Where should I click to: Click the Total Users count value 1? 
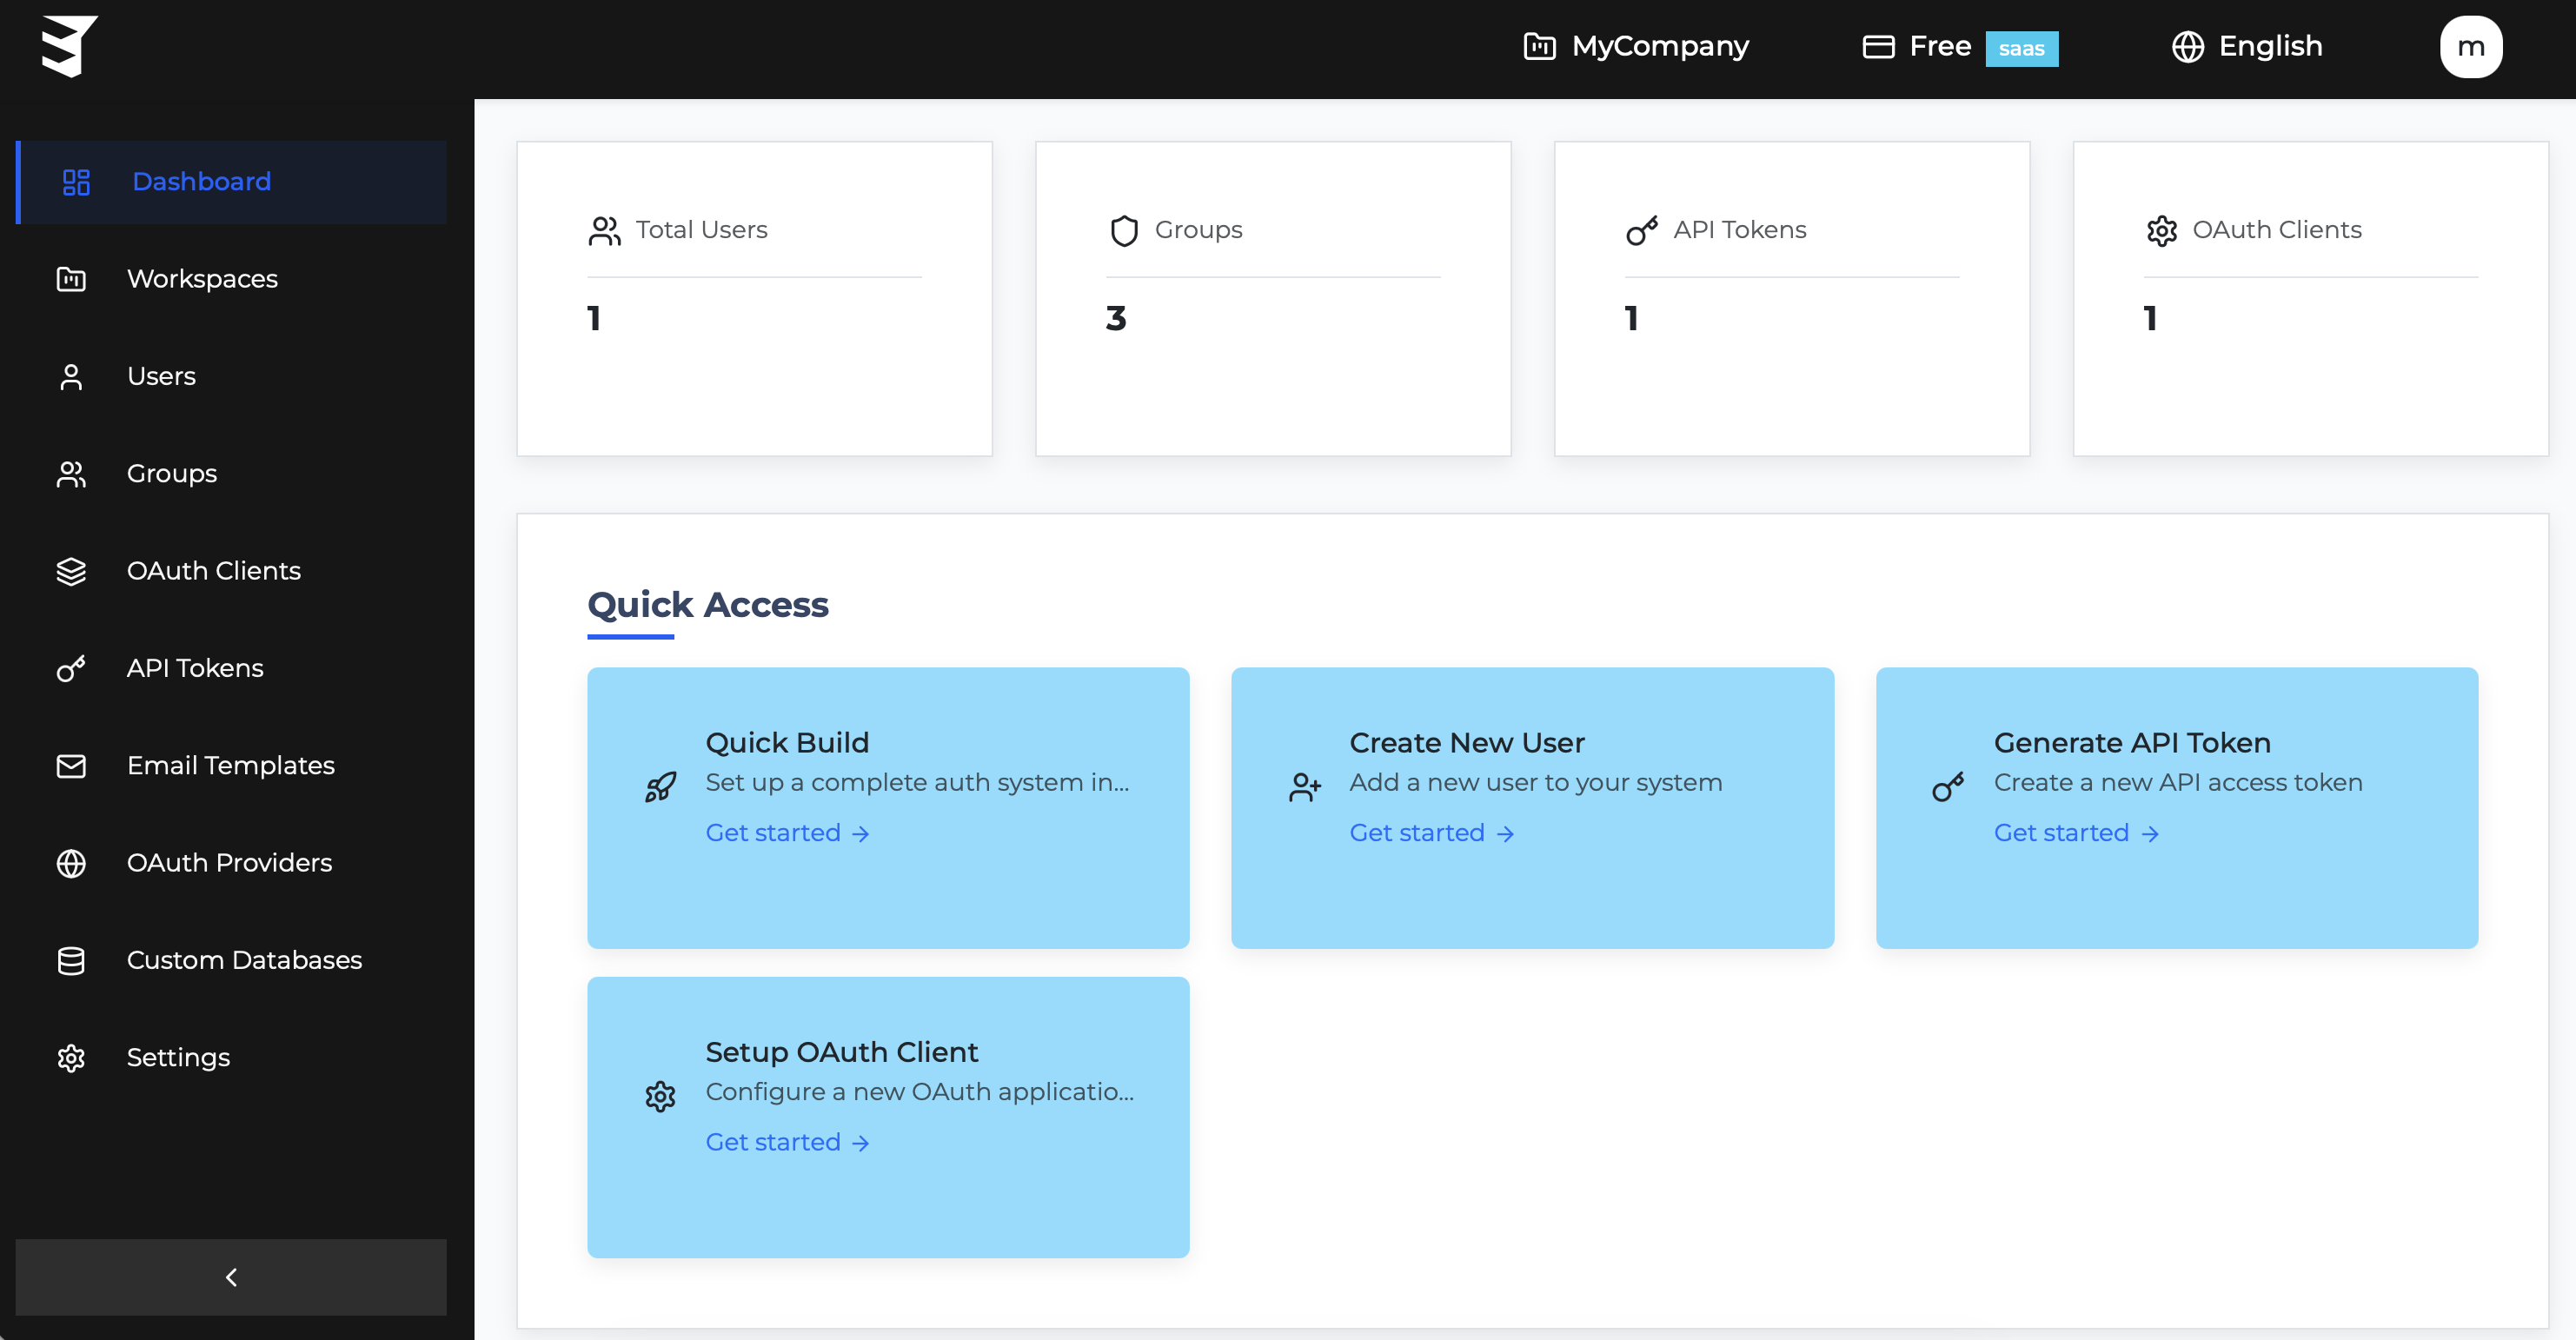[594, 319]
